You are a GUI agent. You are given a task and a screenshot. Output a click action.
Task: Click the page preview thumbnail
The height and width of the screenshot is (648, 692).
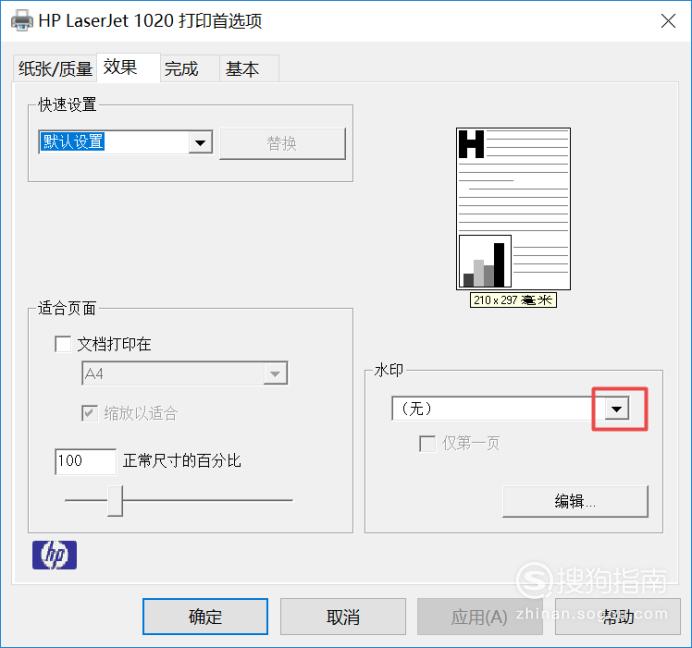coord(513,209)
